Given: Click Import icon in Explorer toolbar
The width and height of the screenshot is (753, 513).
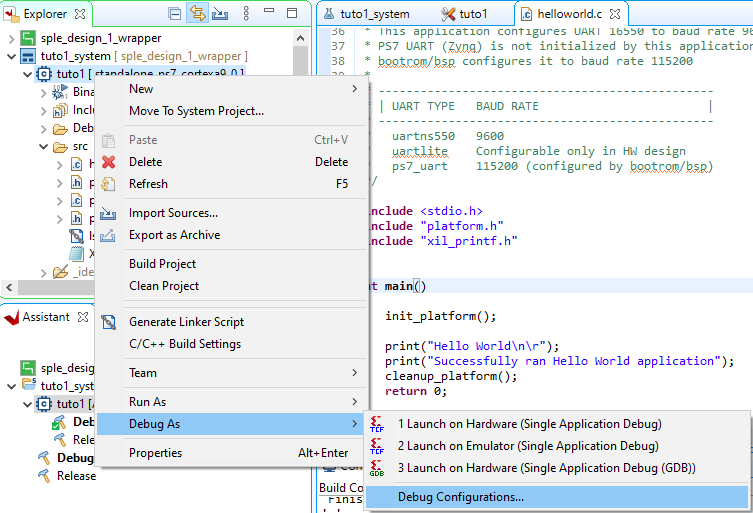Looking at the screenshot, I should (220, 14).
